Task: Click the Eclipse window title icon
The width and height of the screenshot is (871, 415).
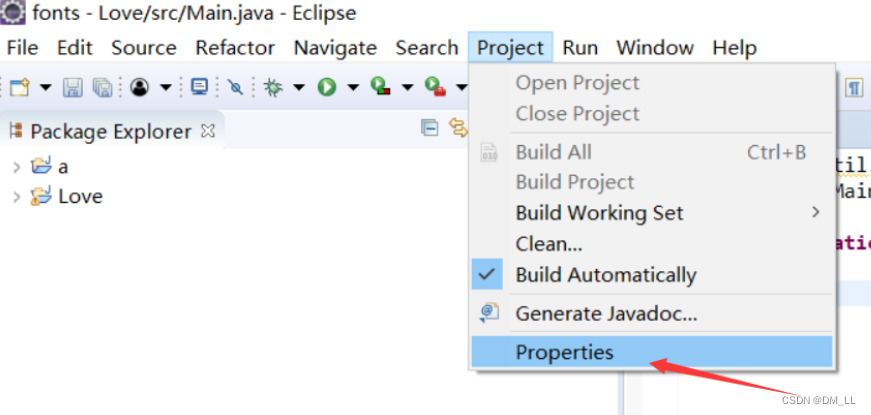Action: pos(12,12)
